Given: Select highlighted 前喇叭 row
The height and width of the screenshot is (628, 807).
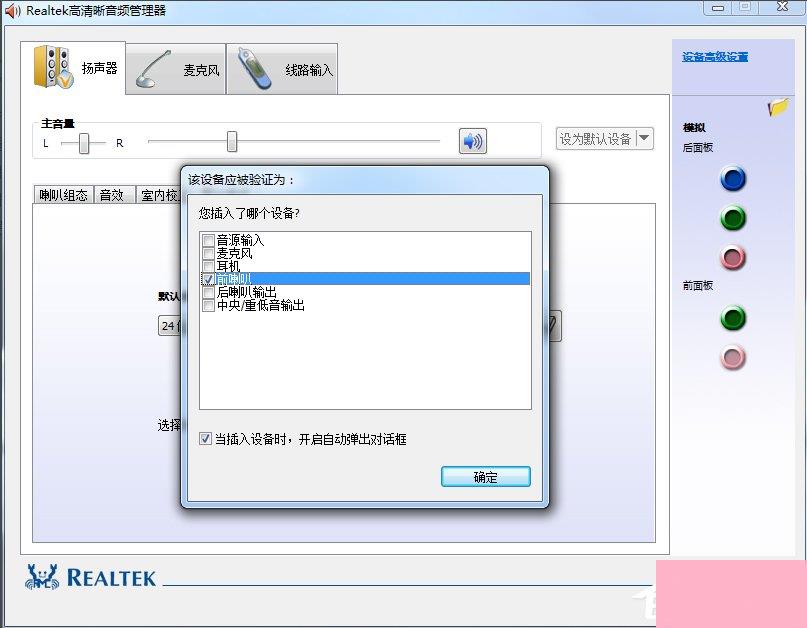Looking at the screenshot, I should click(365, 279).
